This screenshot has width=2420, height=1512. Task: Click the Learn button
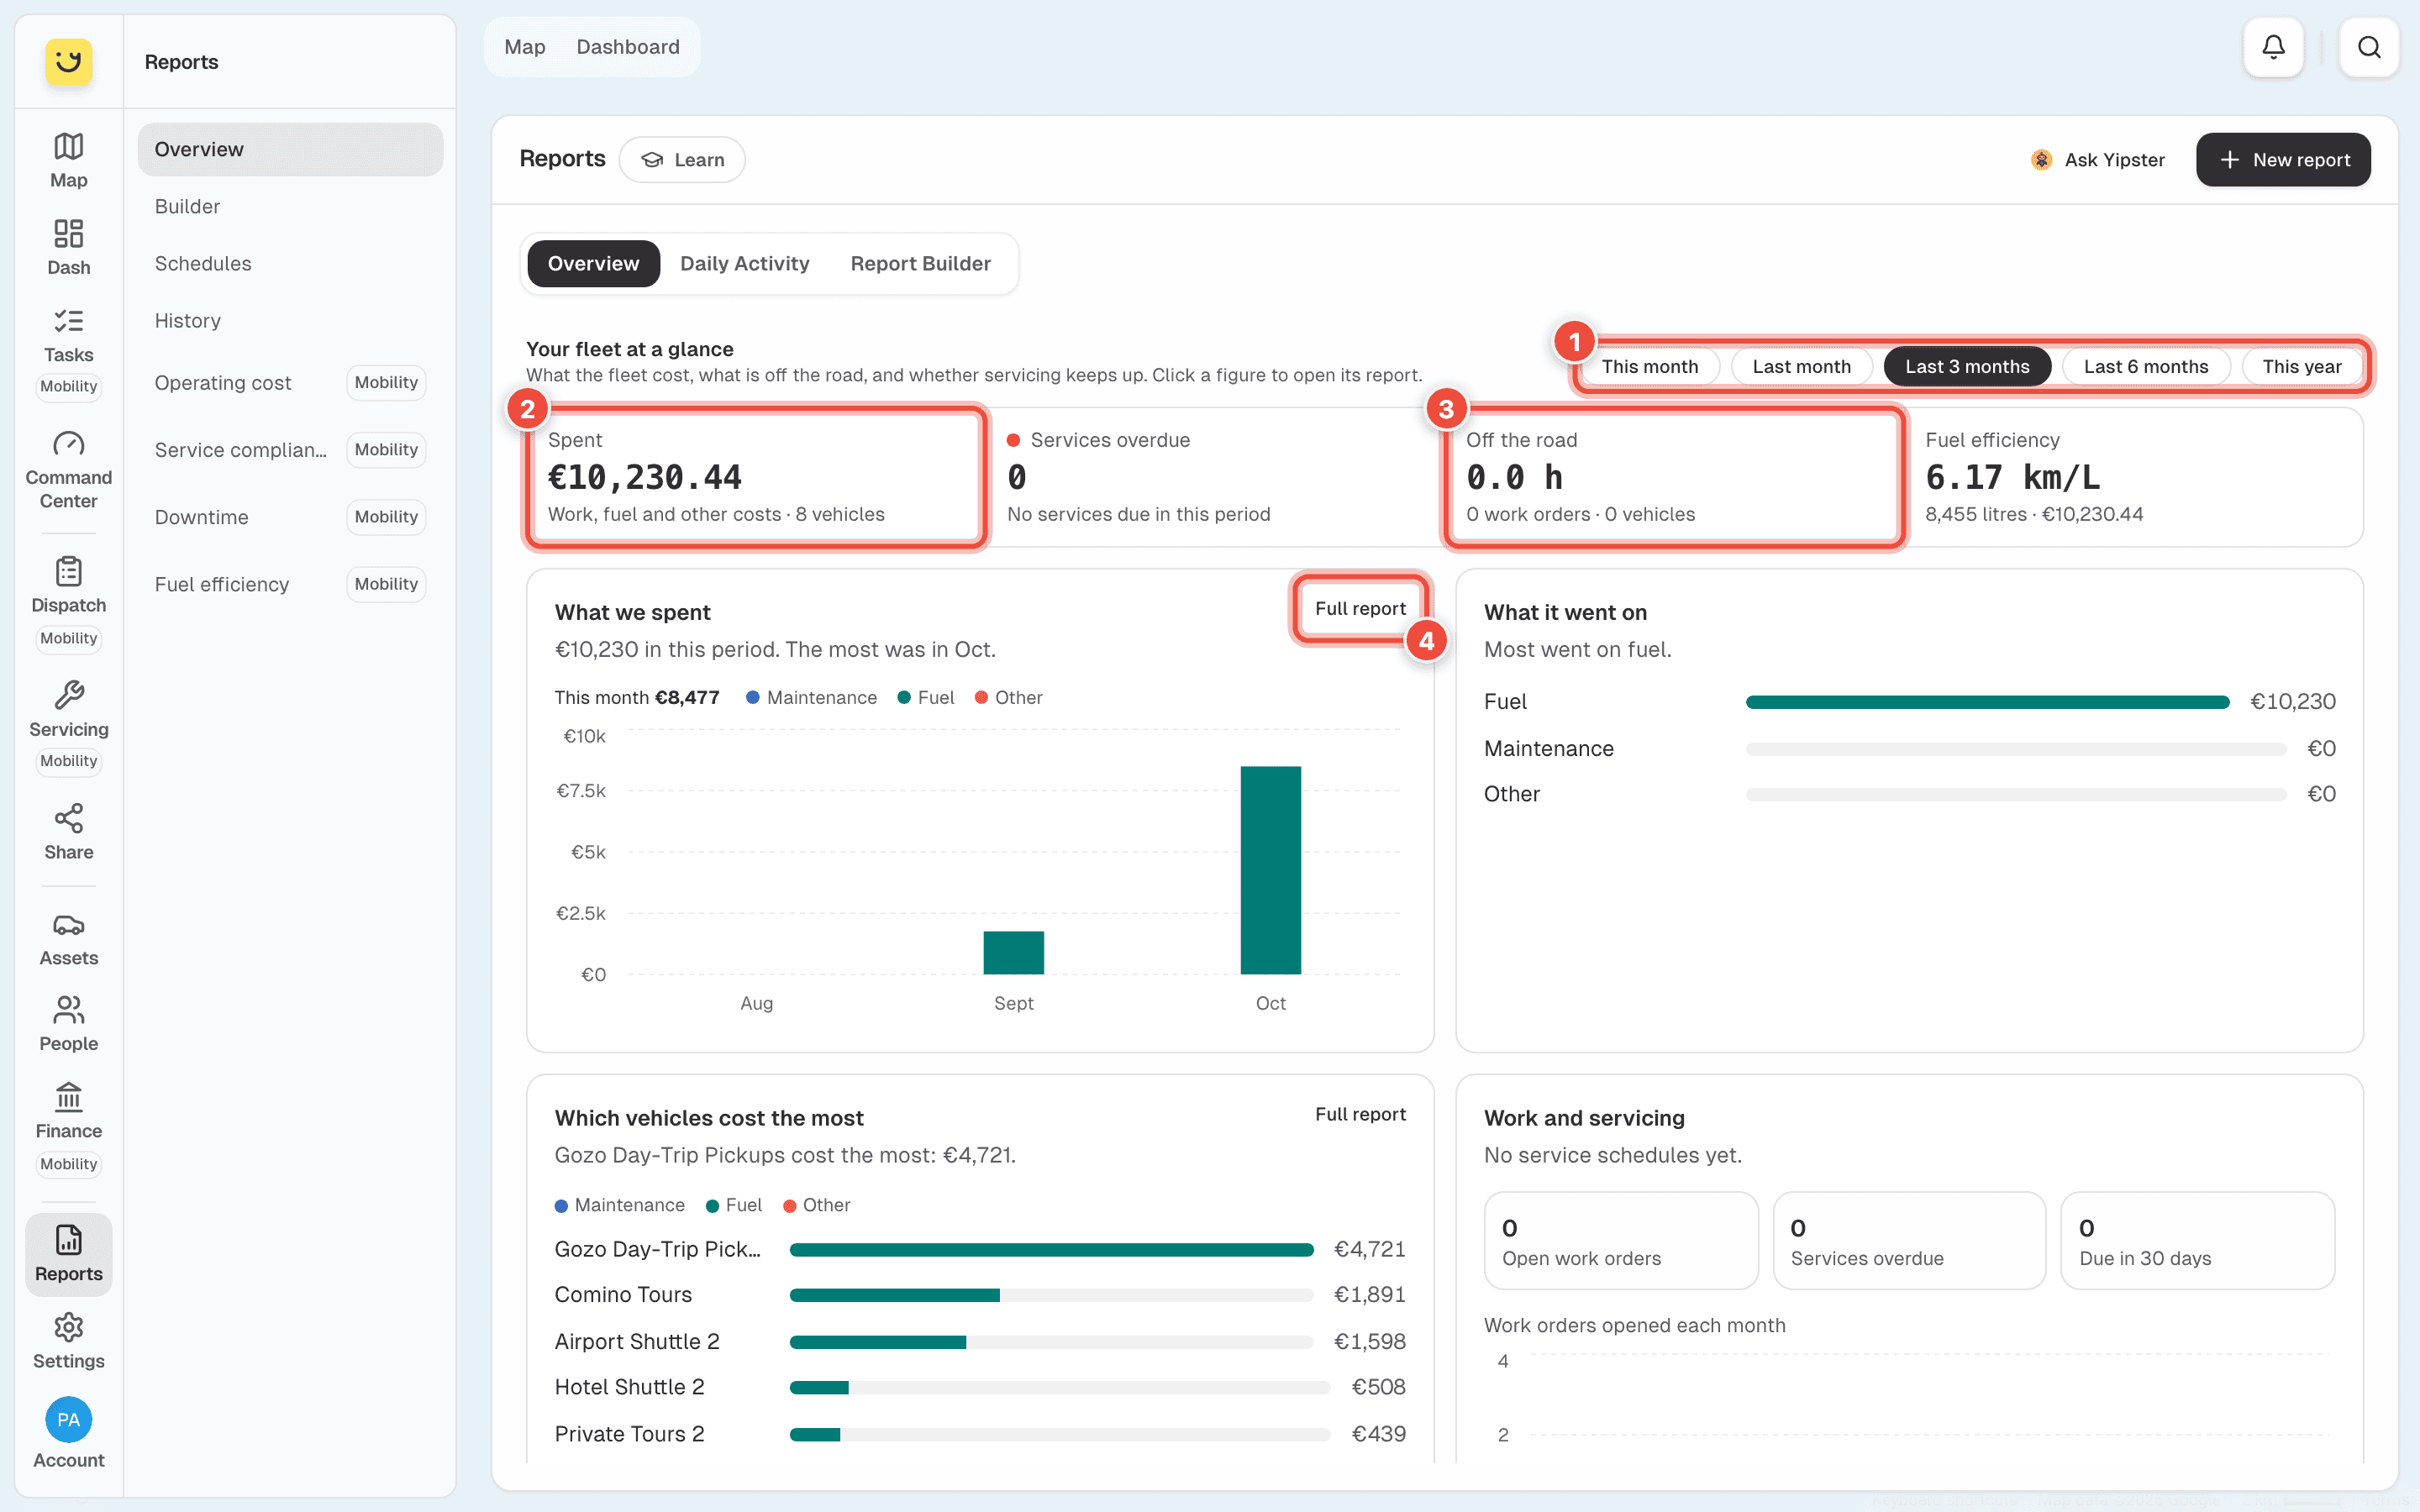click(x=682, y=160)
